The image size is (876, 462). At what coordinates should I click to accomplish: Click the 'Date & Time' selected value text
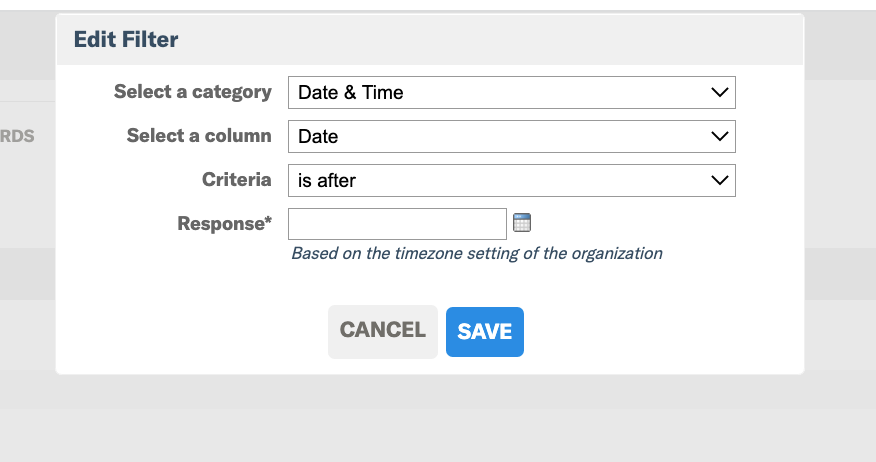coord(350,93)
